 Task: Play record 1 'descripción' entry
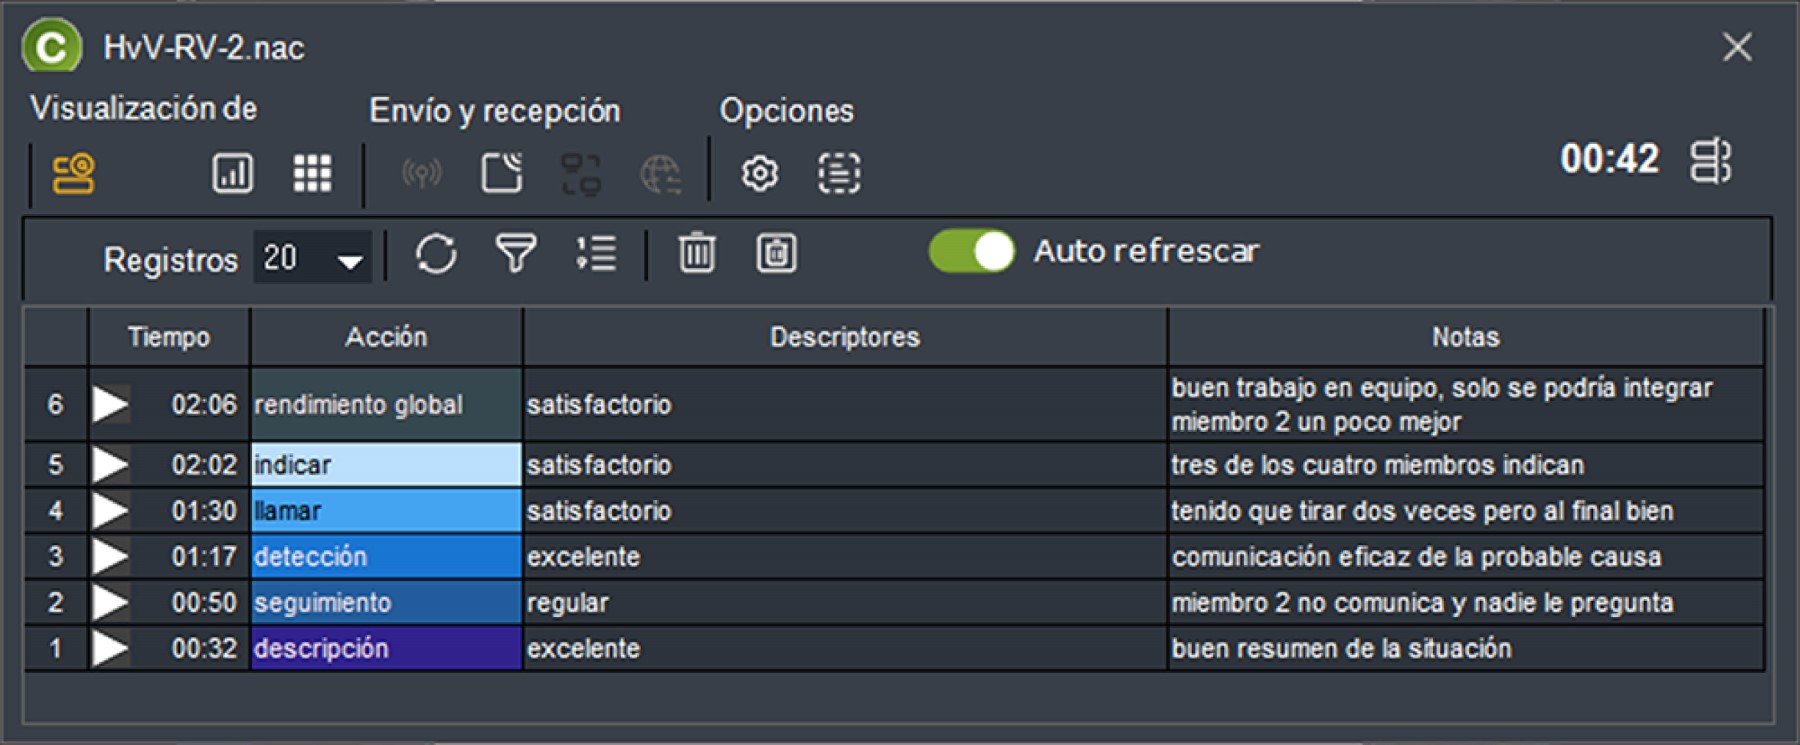110,649
